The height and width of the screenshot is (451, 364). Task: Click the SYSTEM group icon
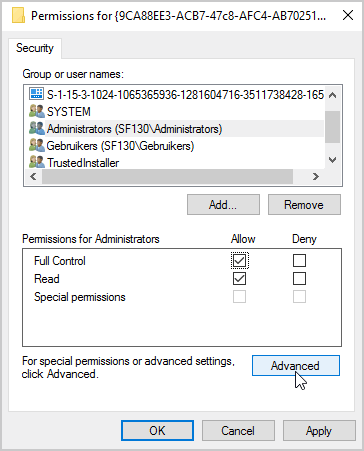37,111
